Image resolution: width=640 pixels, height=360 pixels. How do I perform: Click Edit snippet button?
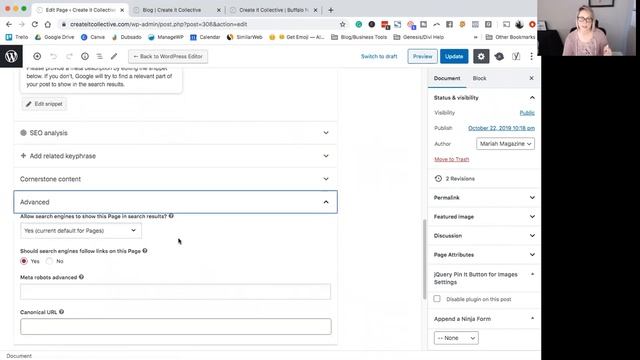pos(44,104)
